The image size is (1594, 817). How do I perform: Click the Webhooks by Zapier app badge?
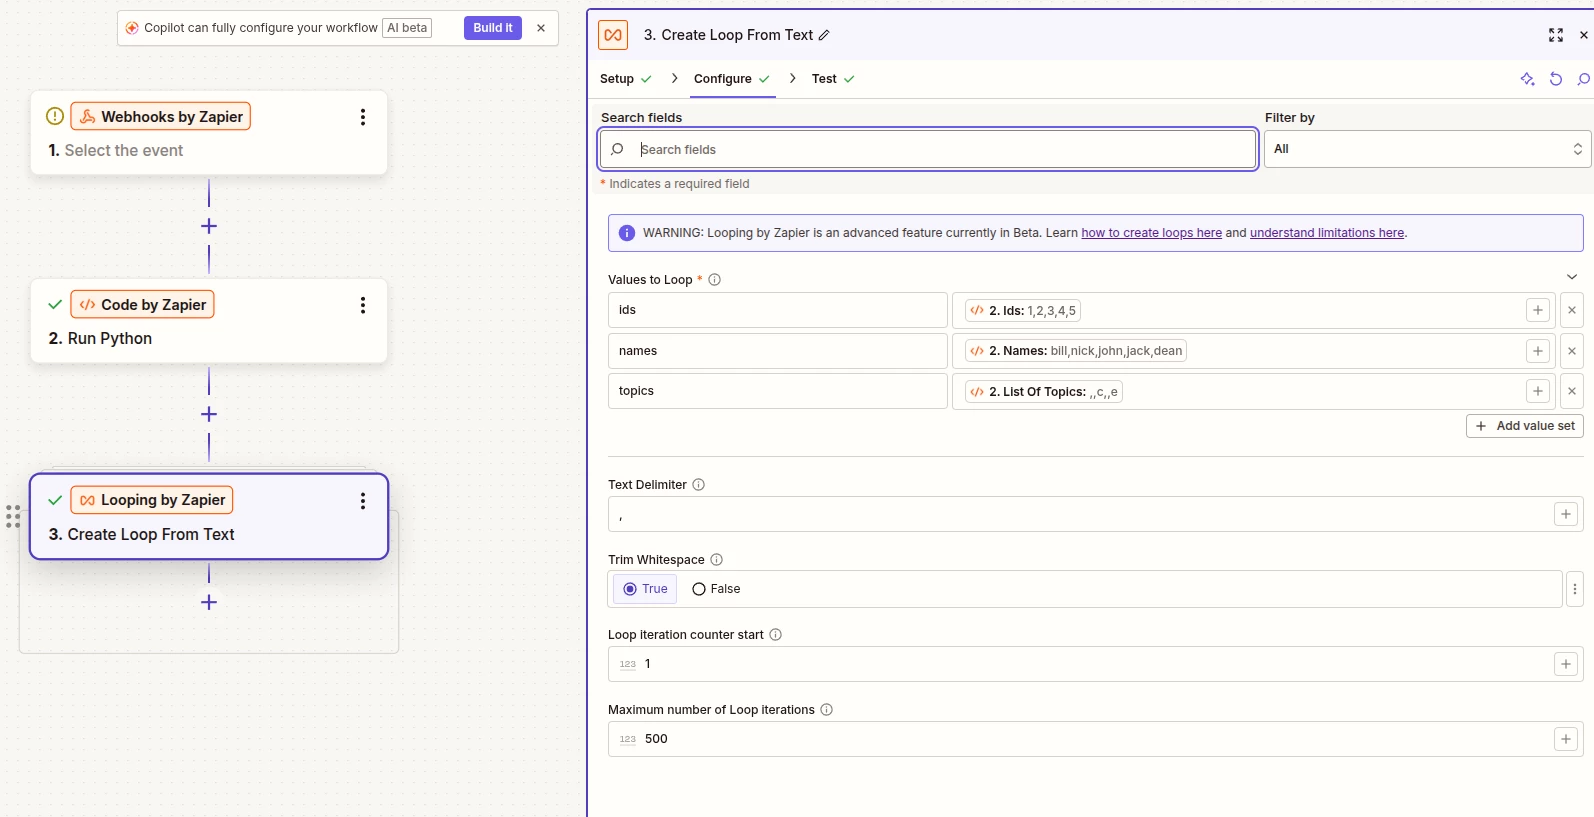[x=161, y=117]
